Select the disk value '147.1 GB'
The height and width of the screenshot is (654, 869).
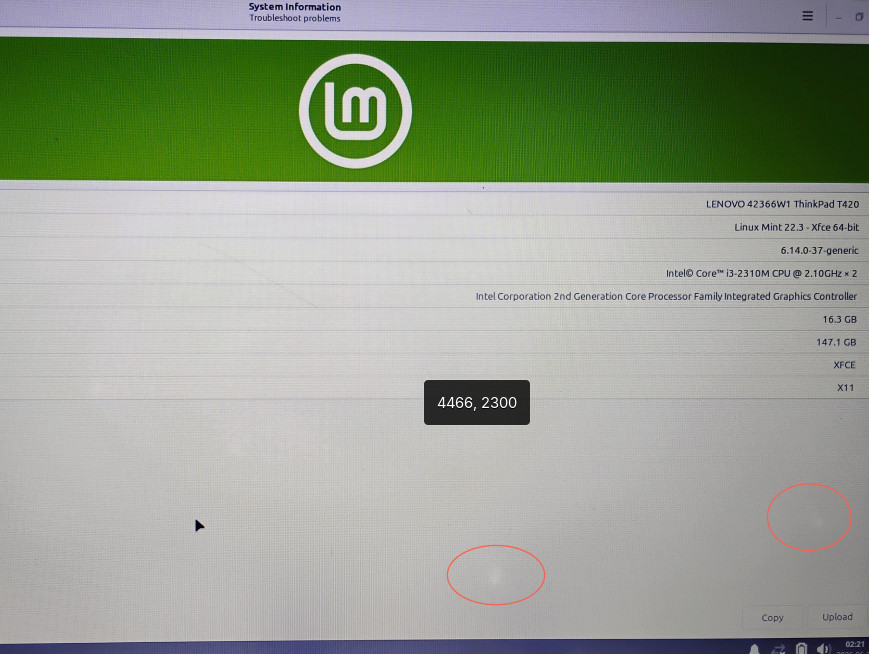pyautogui.click(x=836, y=342)
